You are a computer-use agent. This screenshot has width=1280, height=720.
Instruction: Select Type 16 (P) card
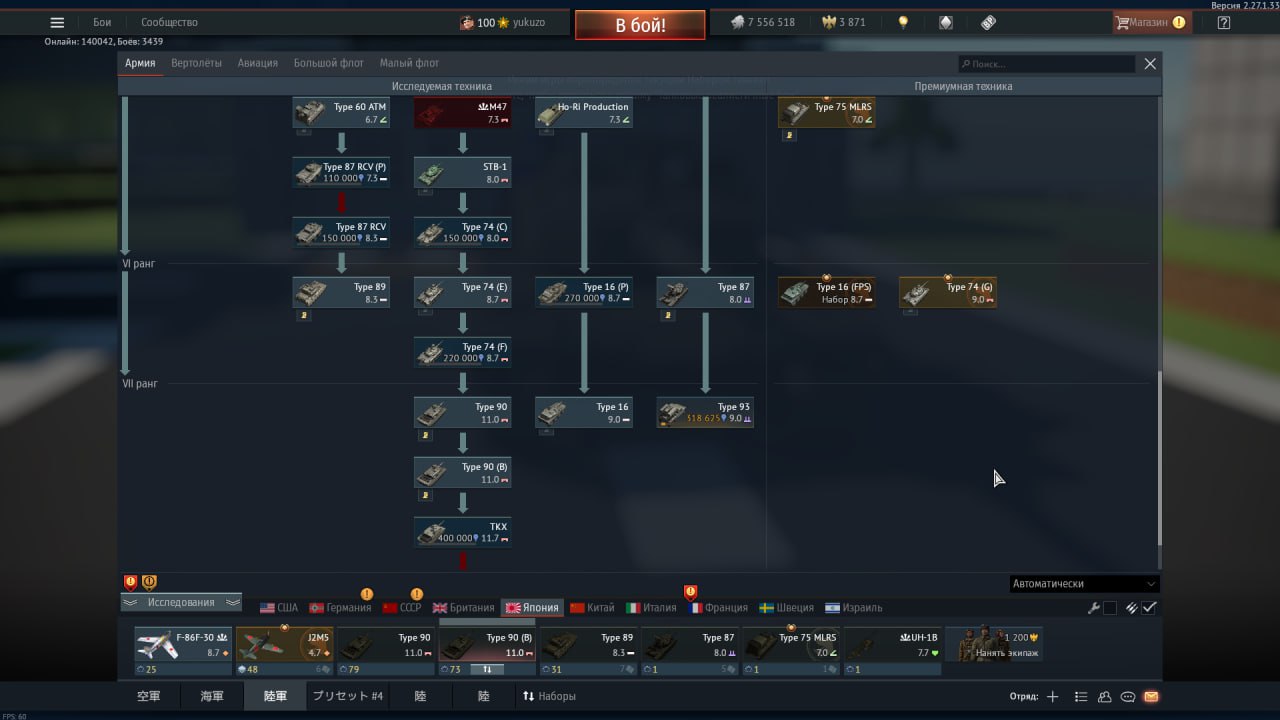point(583,293)
